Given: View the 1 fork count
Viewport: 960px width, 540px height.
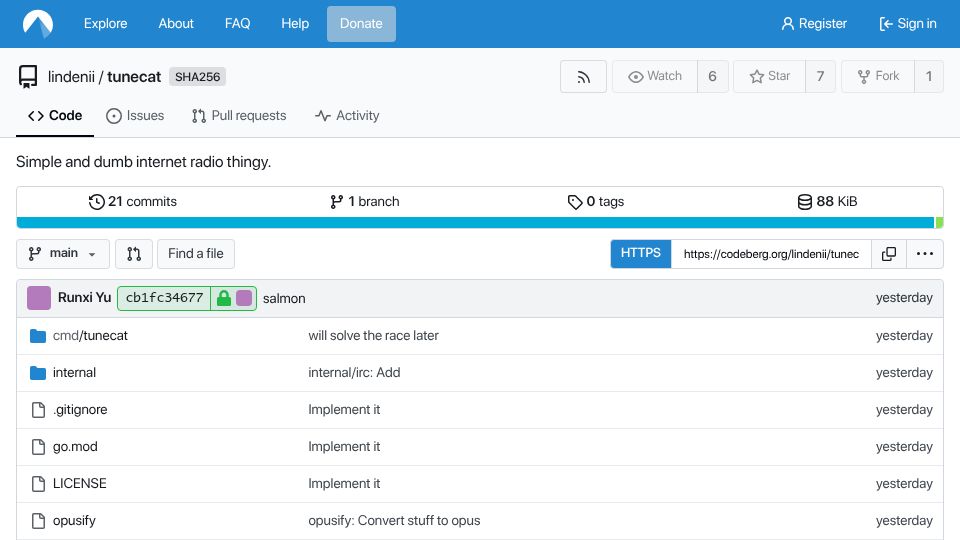Looking at the screenshot, I should point(929,77).
